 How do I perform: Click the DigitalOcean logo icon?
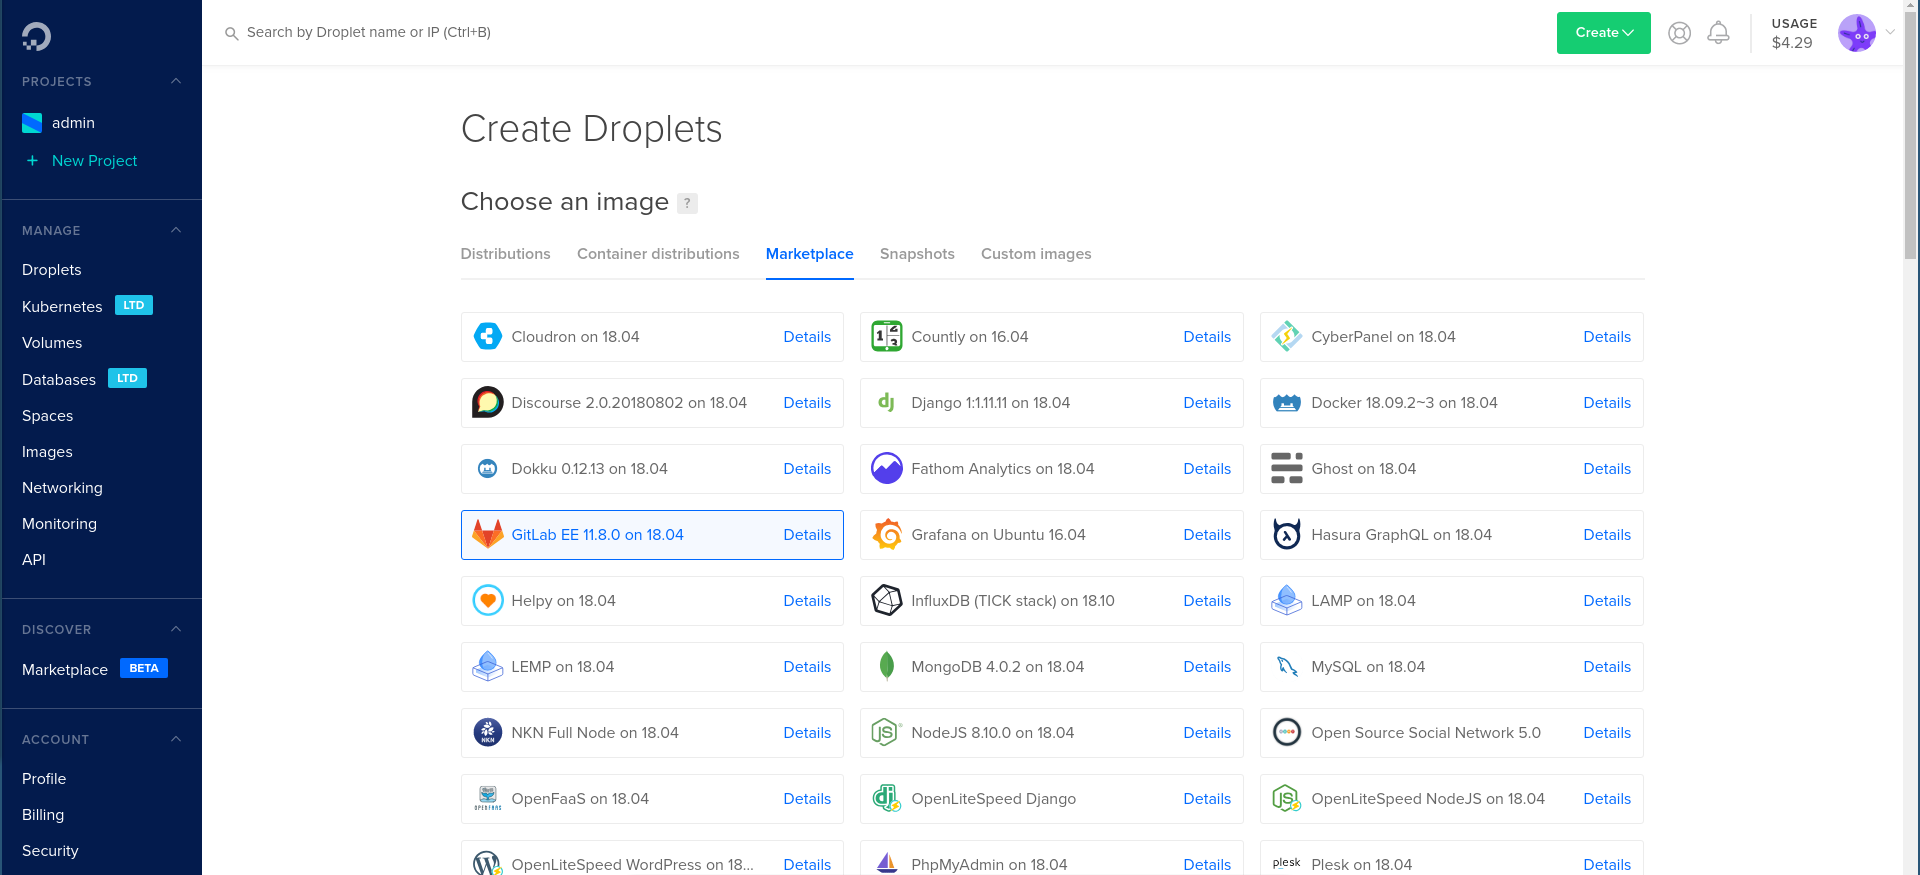click(36, 37)
